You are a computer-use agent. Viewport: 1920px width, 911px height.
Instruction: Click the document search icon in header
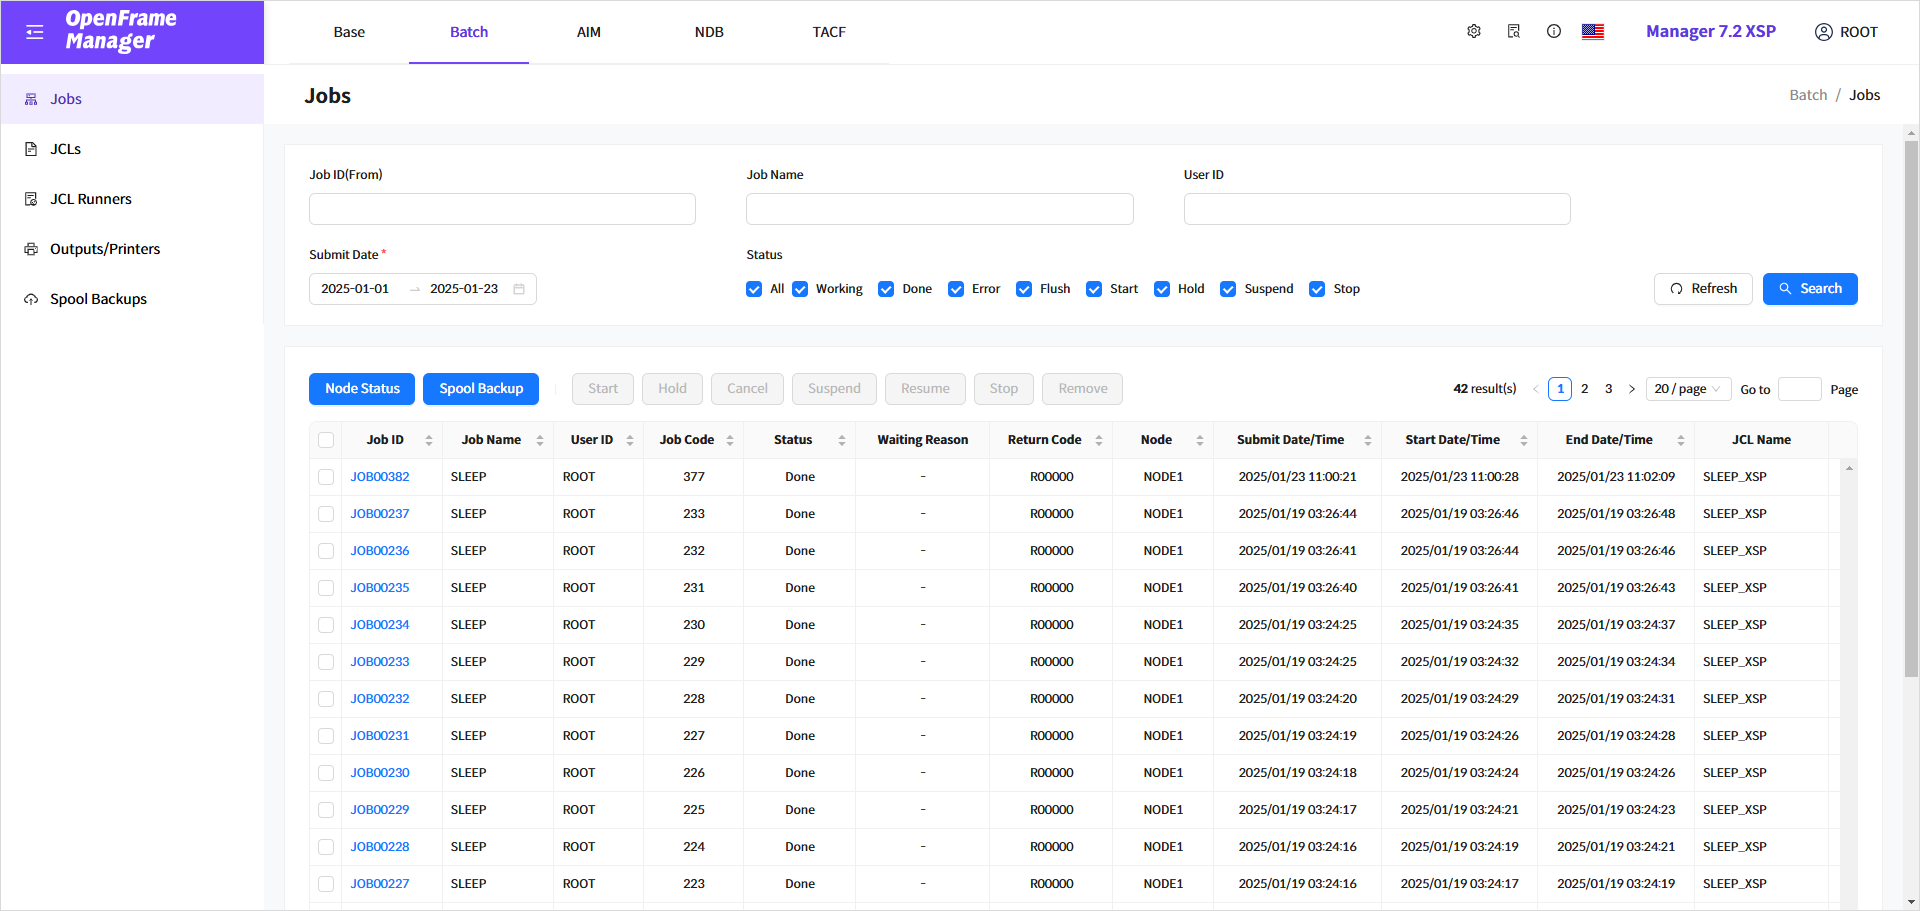1514,32
